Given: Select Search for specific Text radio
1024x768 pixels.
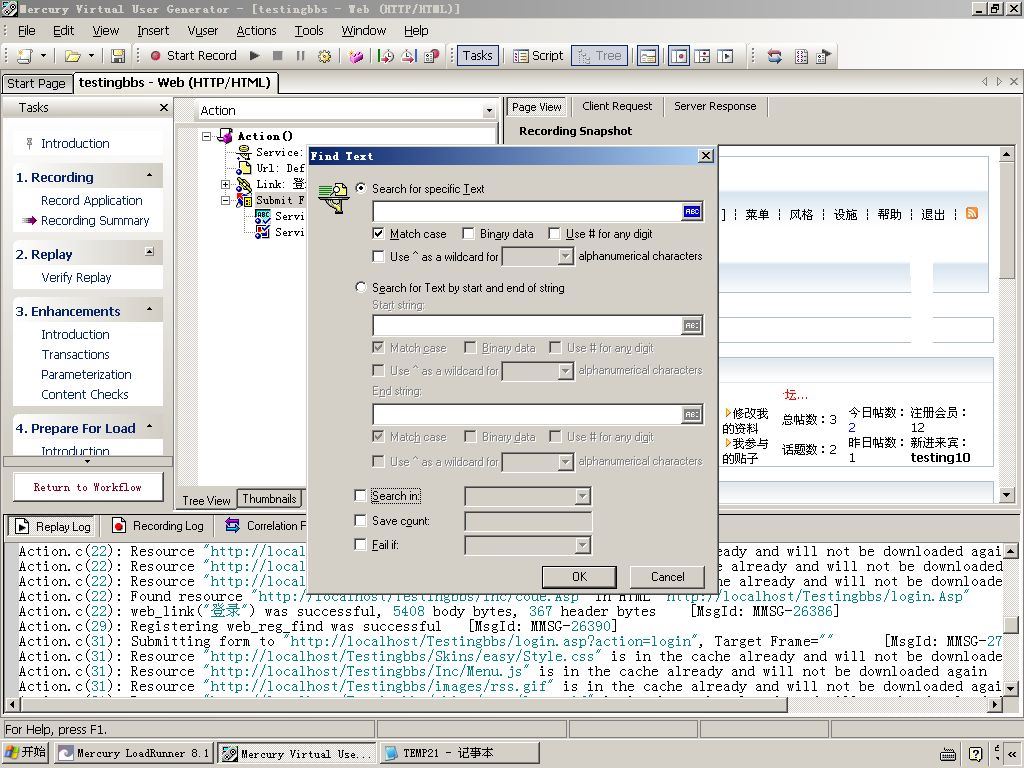Looking at the screenshot, I should (x=360, y=188).
